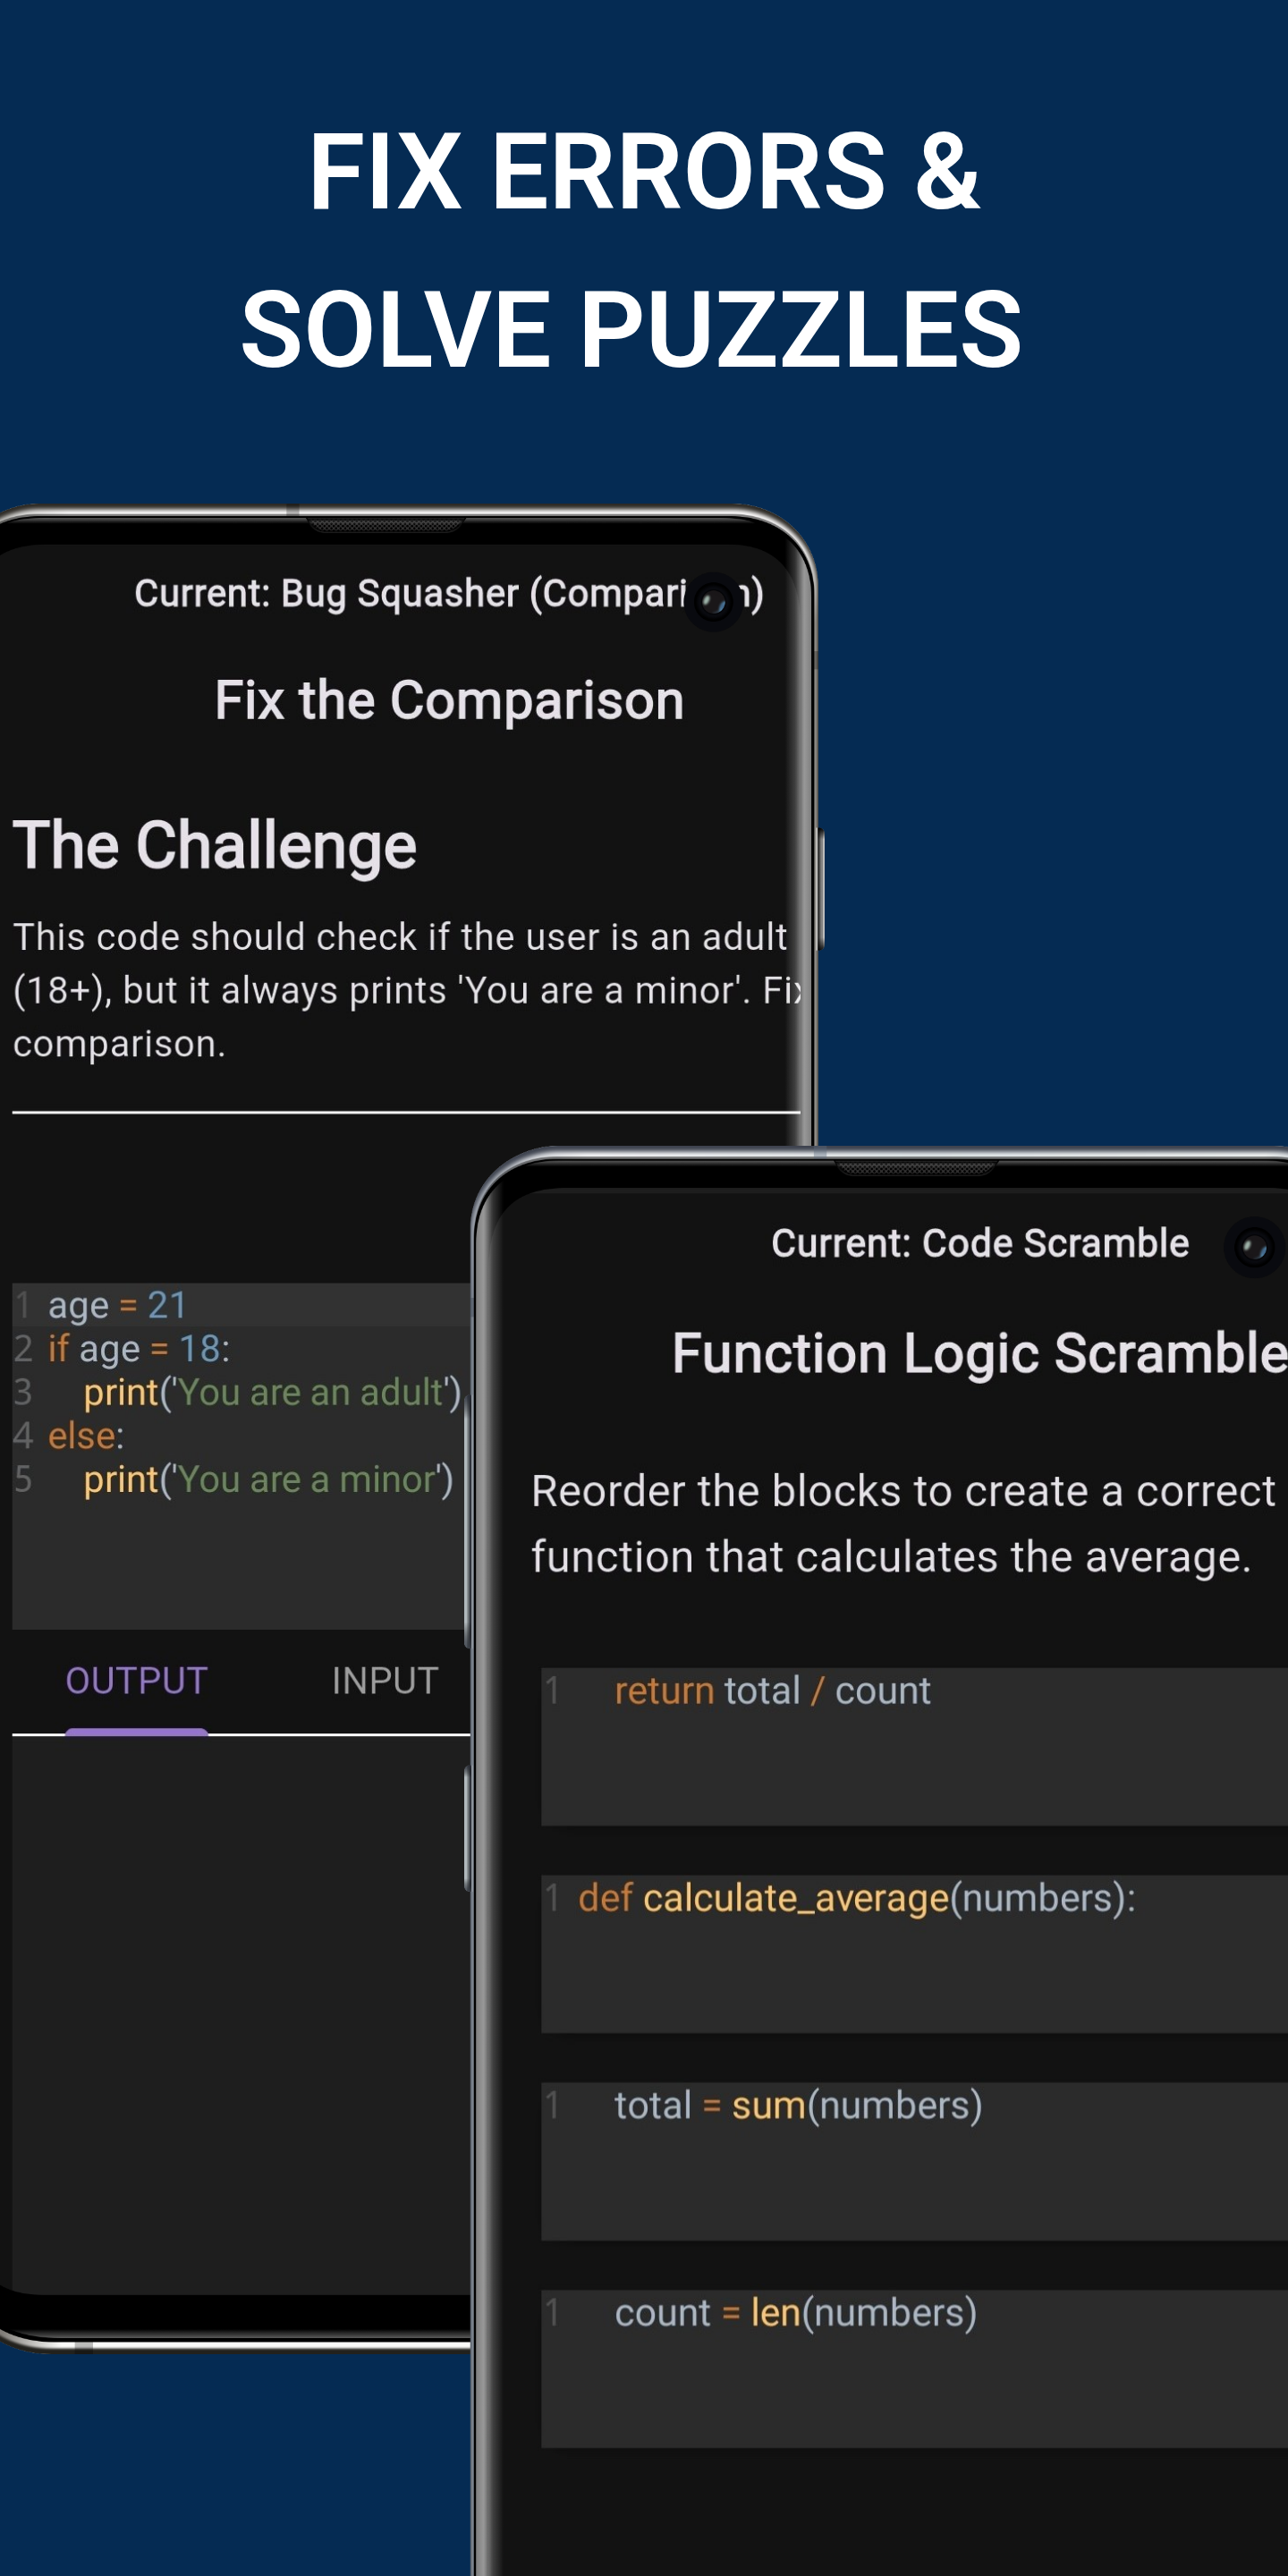Switch to the OUTPUT tab
The width and height of the screenshot is (1288, 2576).
136,1681
